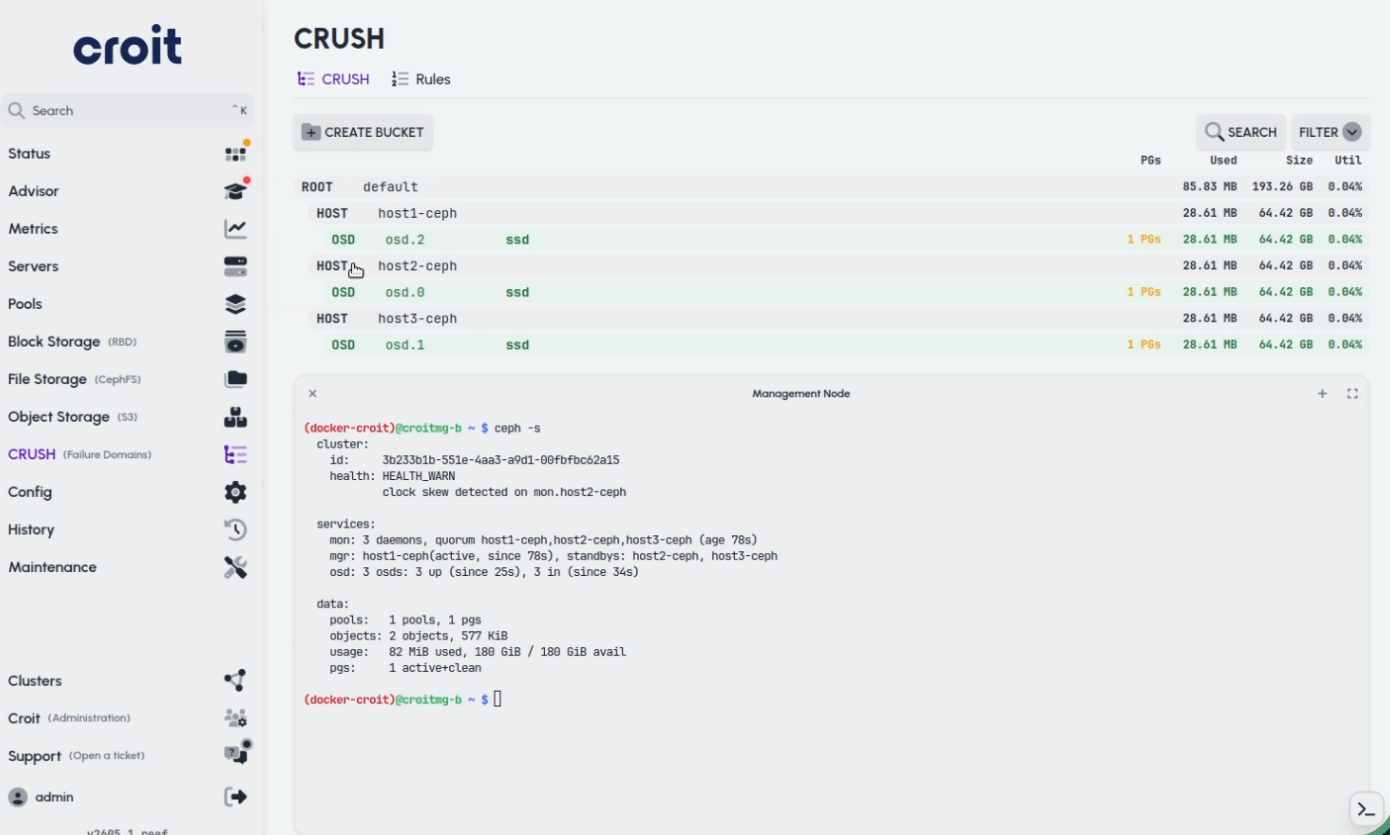Click the SEARCH button above the table

(1241, 132)
